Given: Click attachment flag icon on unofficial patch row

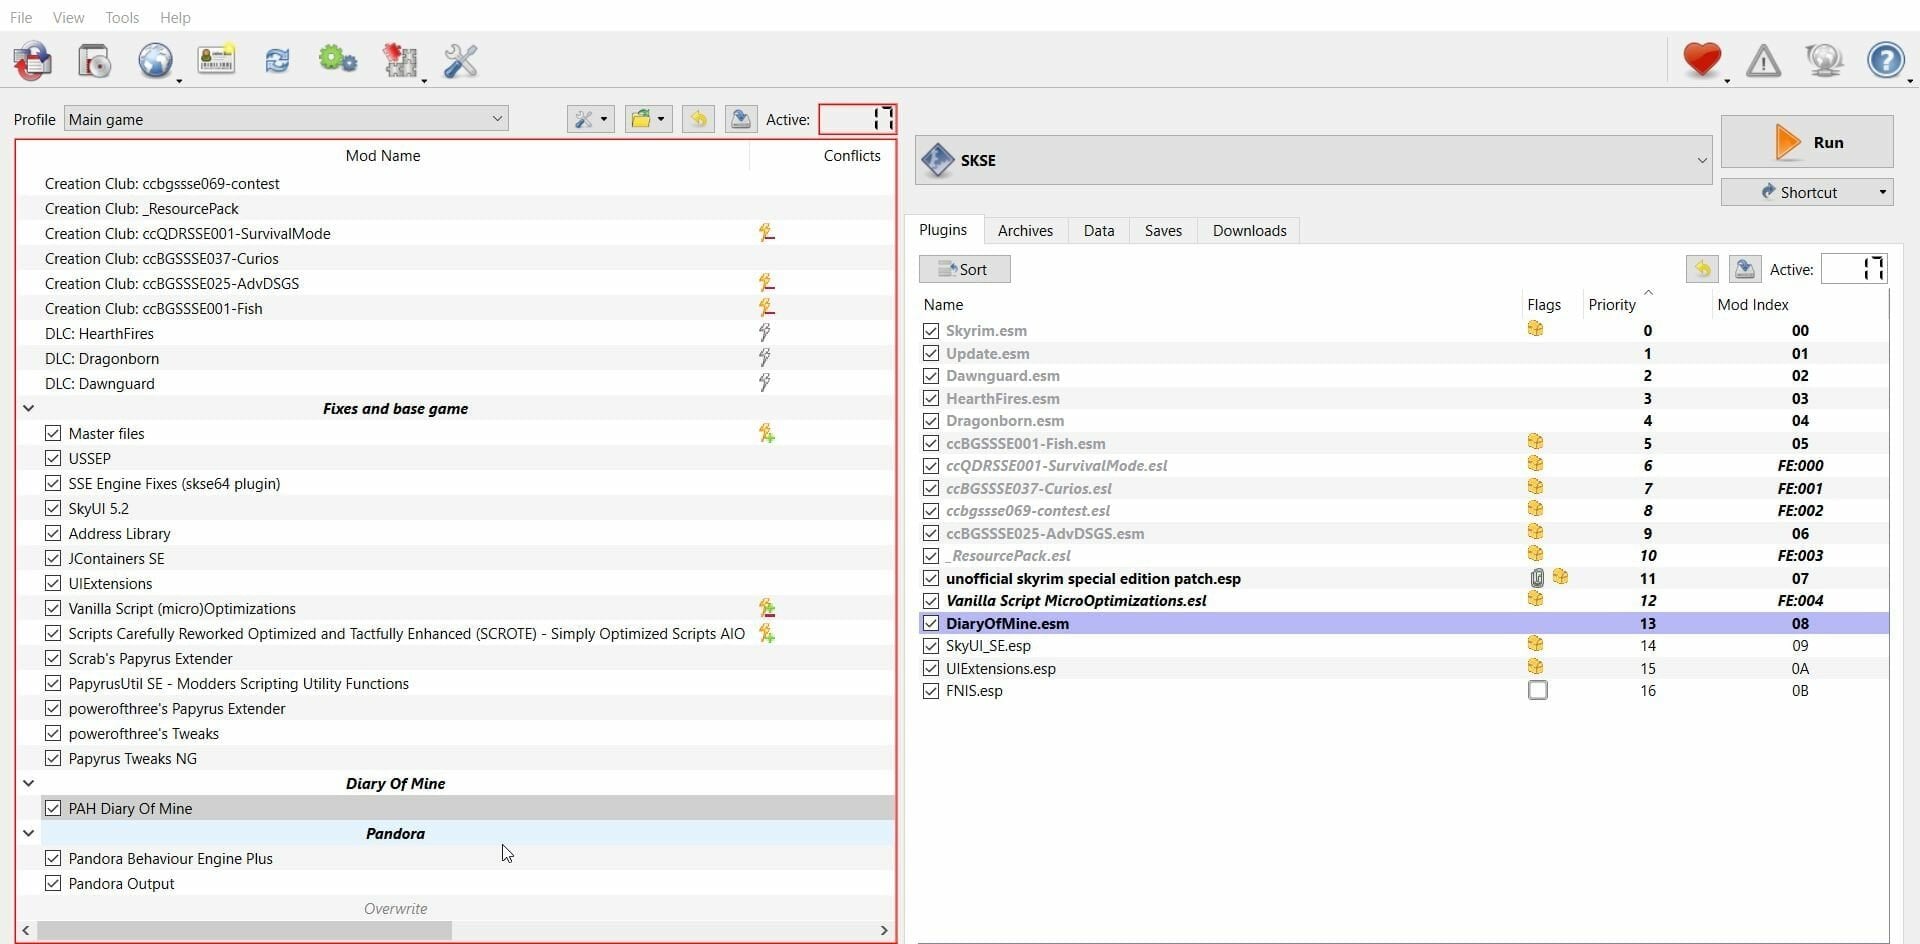Looking at the screenshot, I should click(x=1537, y=578).
